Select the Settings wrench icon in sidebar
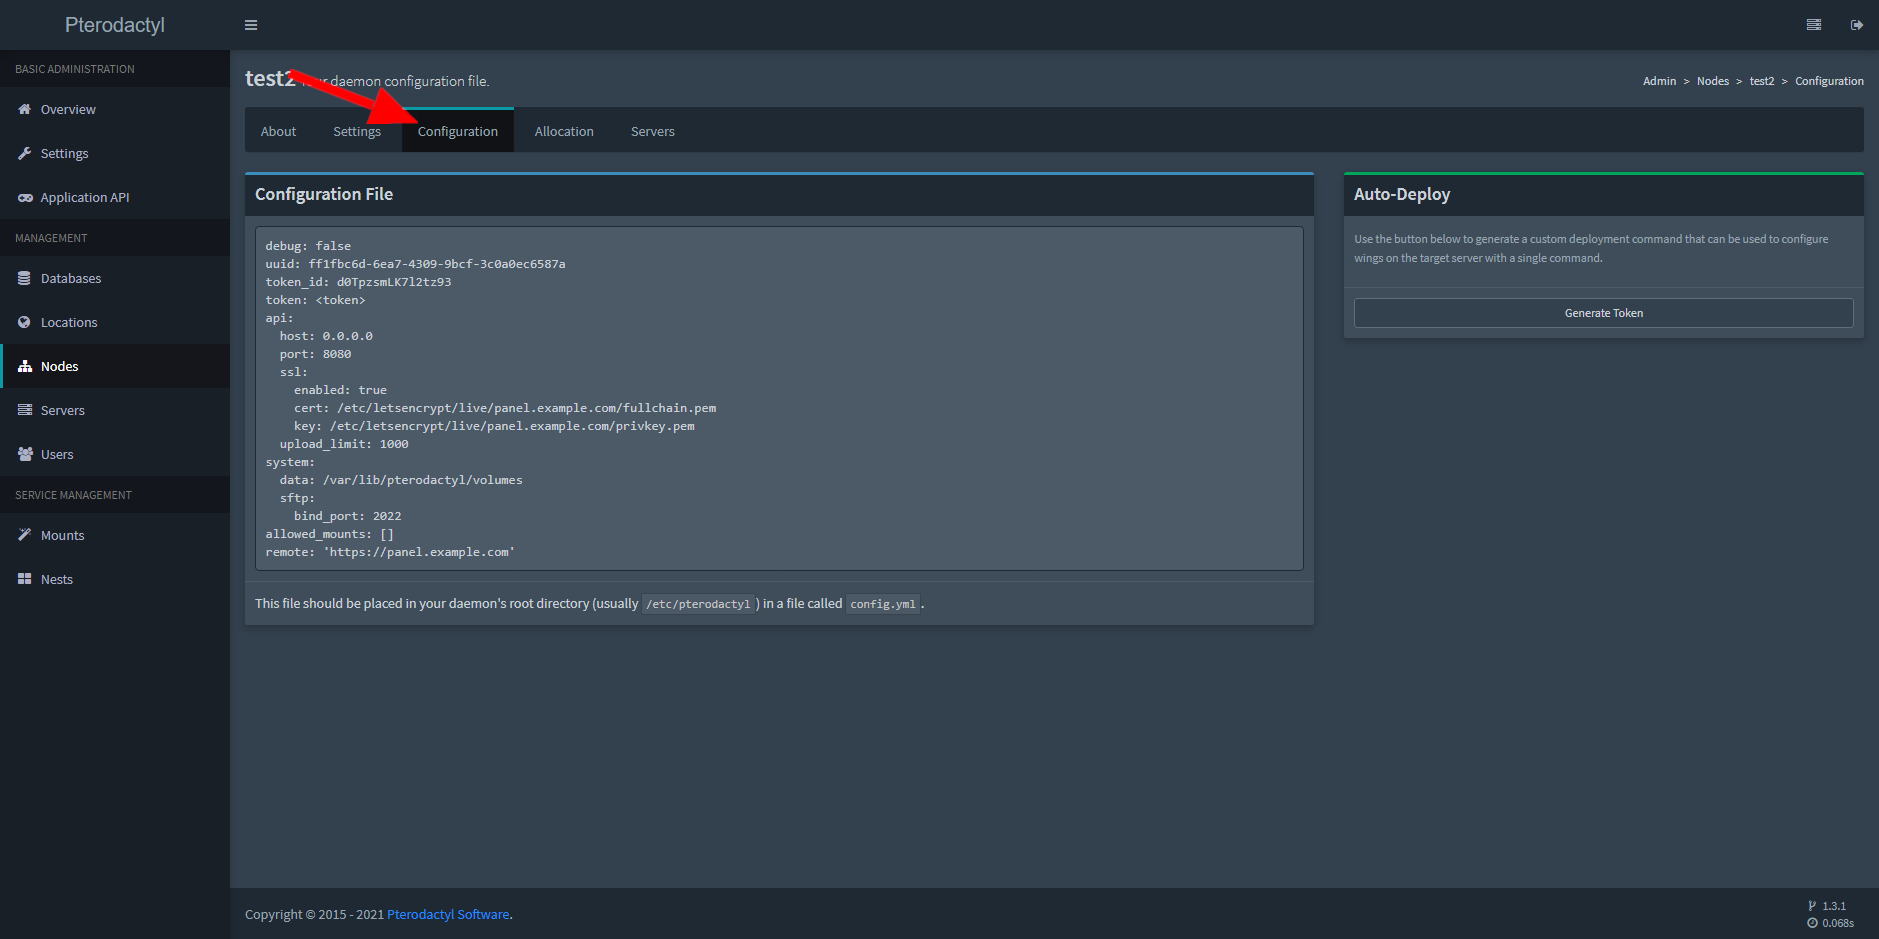 (24, 153)
